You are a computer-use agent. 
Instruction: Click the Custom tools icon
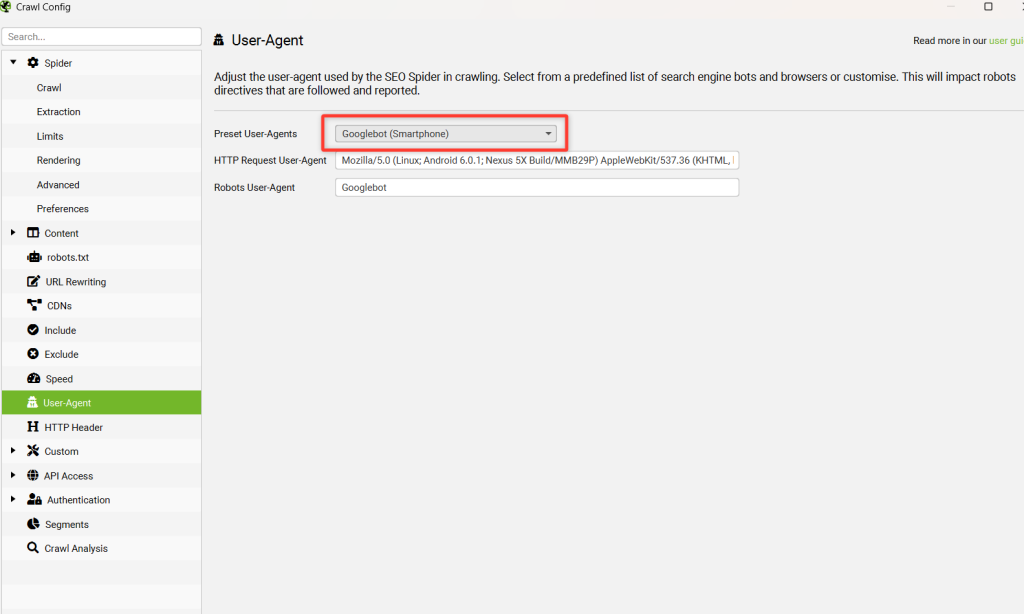(x=33, y=451)
